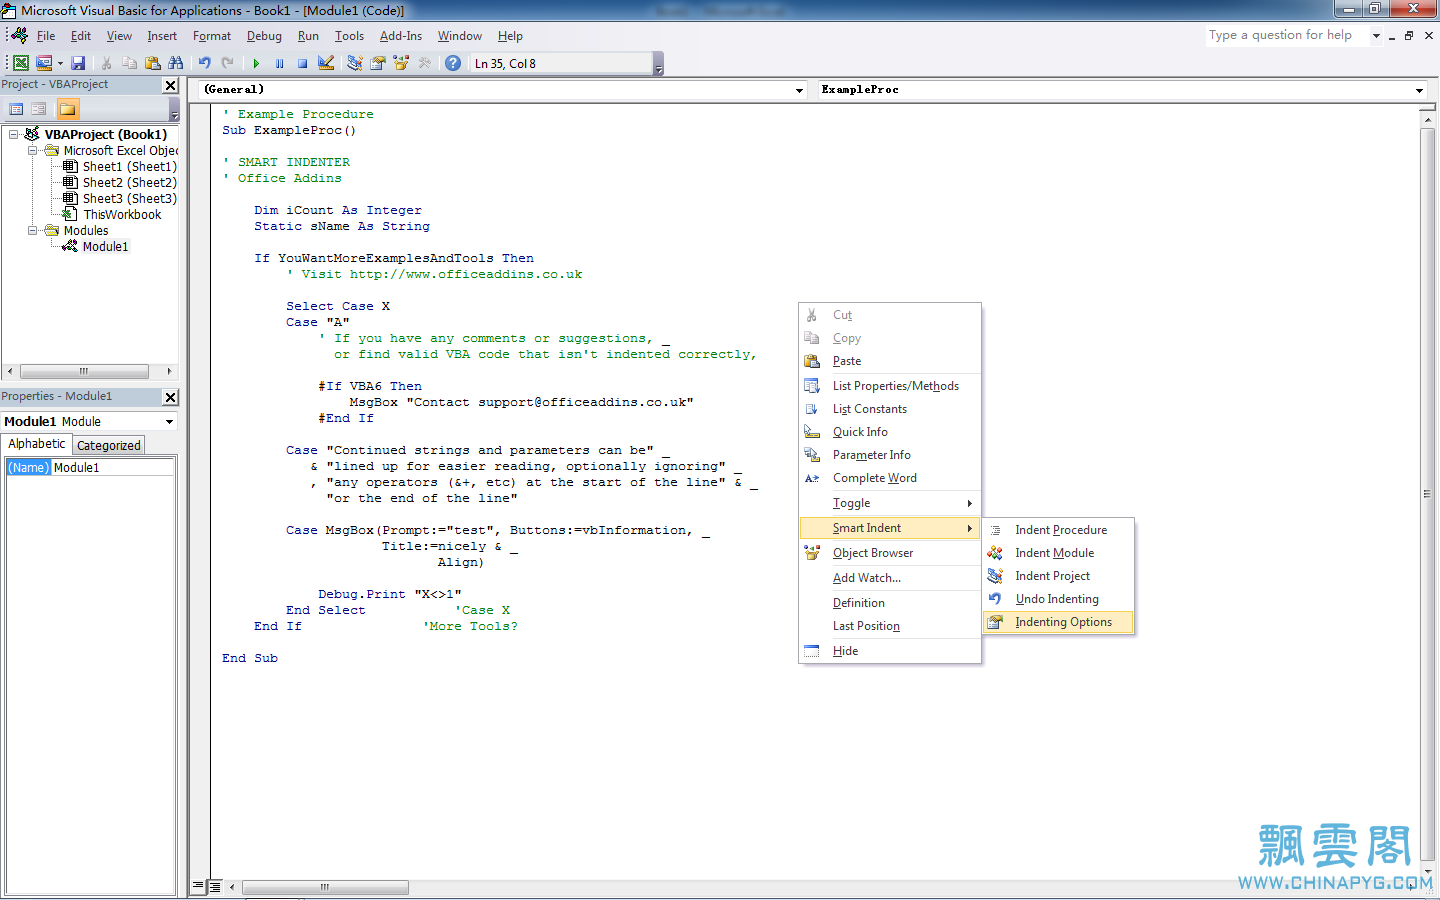Open Object Browser toolbar icon
This screenshot has width=1440, height=900.
point(401,63)
